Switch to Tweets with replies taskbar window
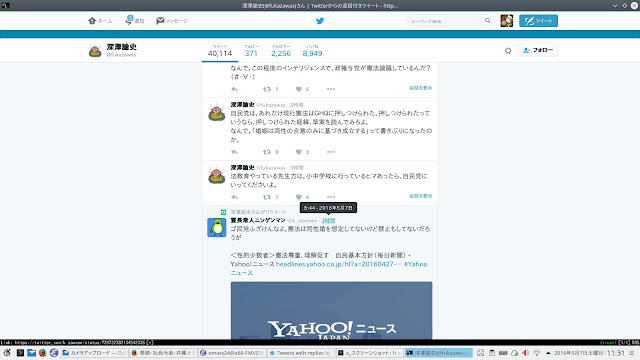Viewport: 640px width, 360px height. [301, 353]
